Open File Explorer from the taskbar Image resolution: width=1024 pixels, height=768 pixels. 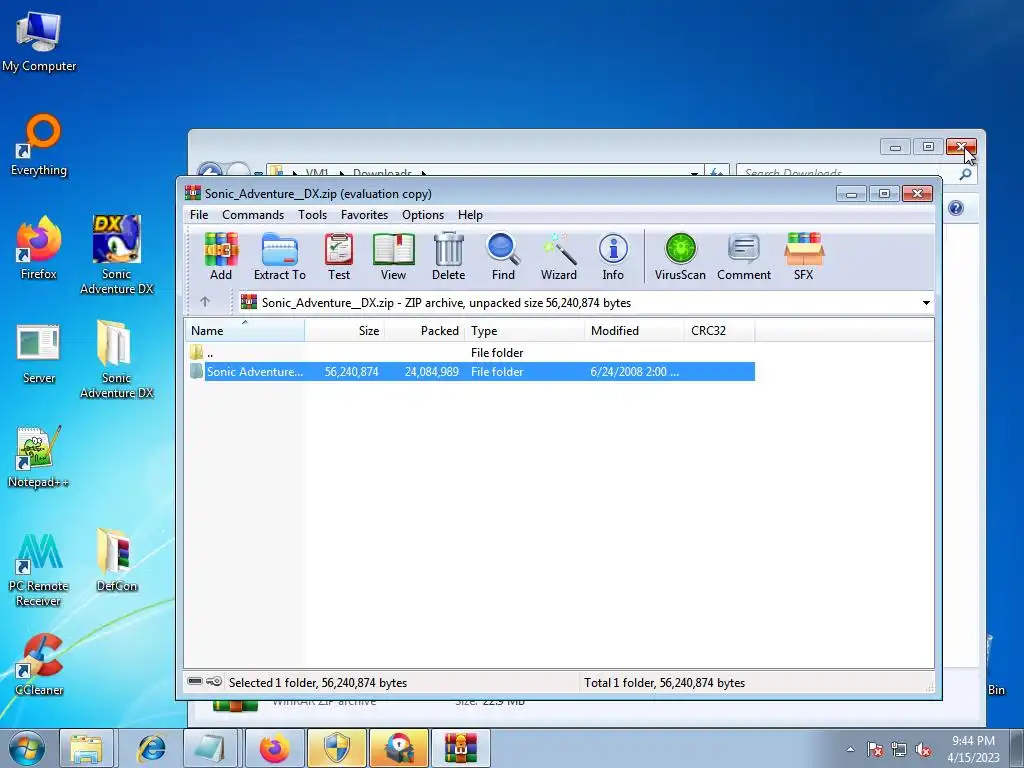(86, 748)
